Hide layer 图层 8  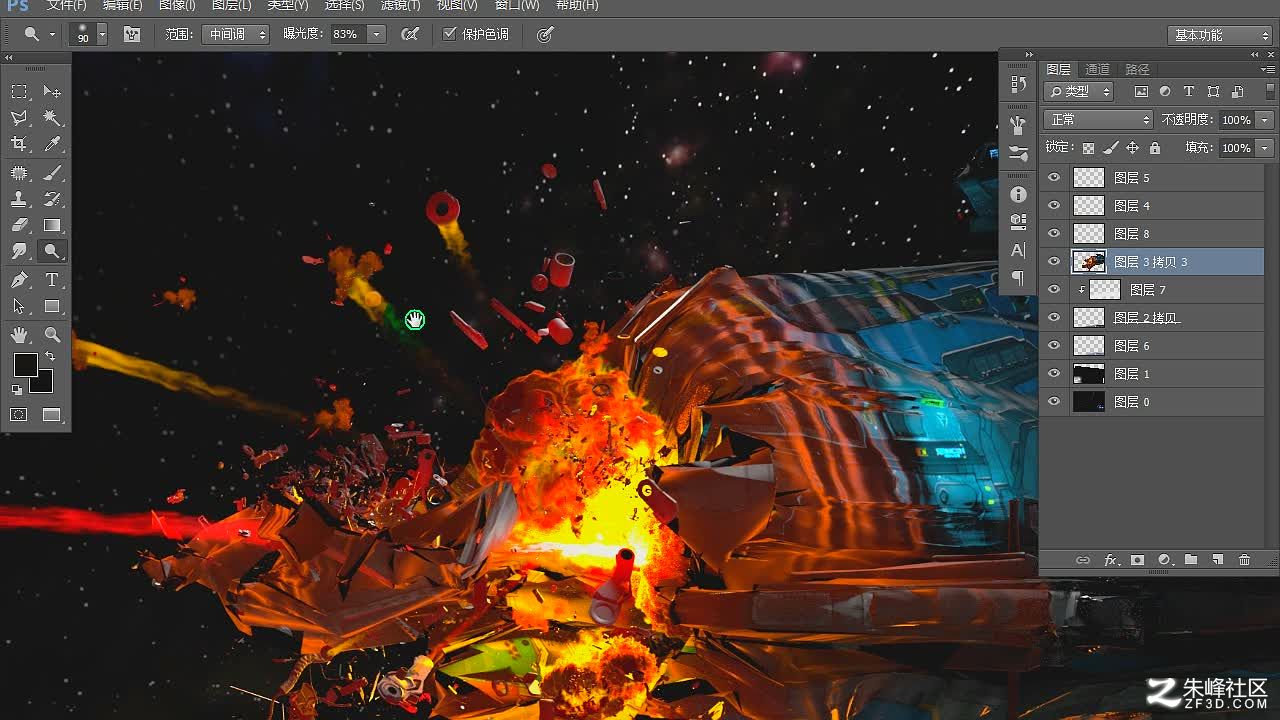1053,234
